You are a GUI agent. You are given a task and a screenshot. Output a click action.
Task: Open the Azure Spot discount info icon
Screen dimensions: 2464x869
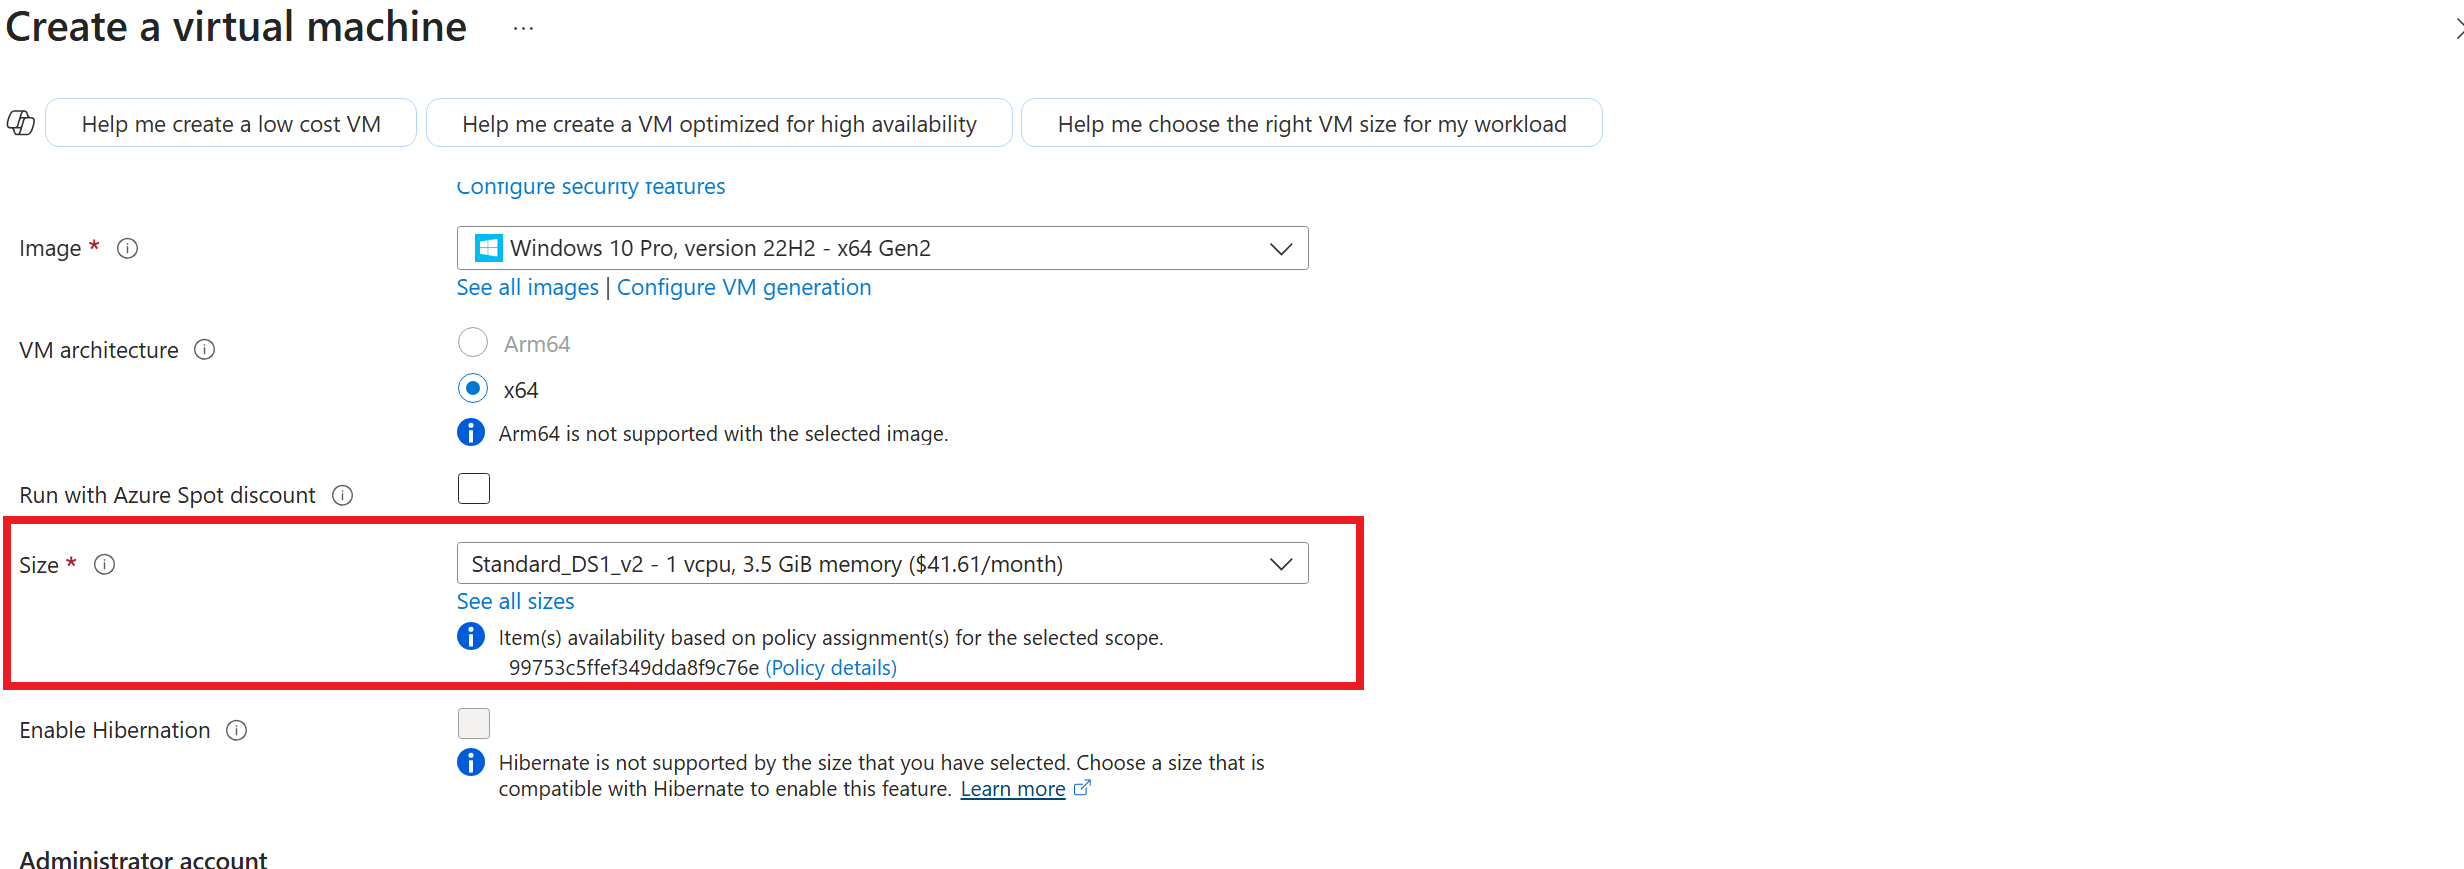(x=342, y=495)
